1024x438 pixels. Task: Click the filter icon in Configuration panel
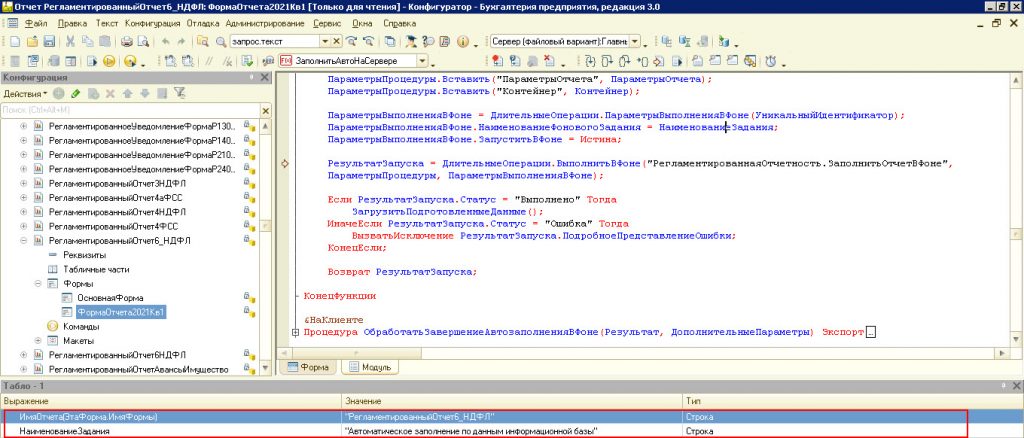pyautogui.click(x=181, y=93)
